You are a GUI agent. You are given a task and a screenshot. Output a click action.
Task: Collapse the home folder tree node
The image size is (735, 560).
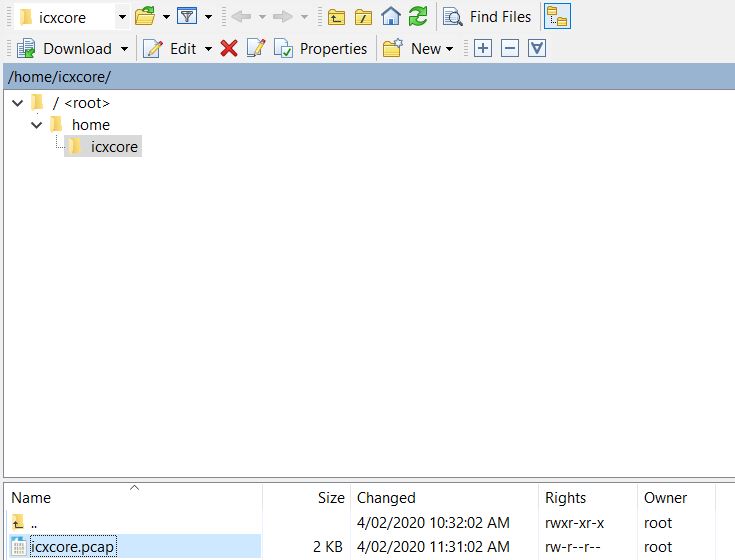pos(37,125)
